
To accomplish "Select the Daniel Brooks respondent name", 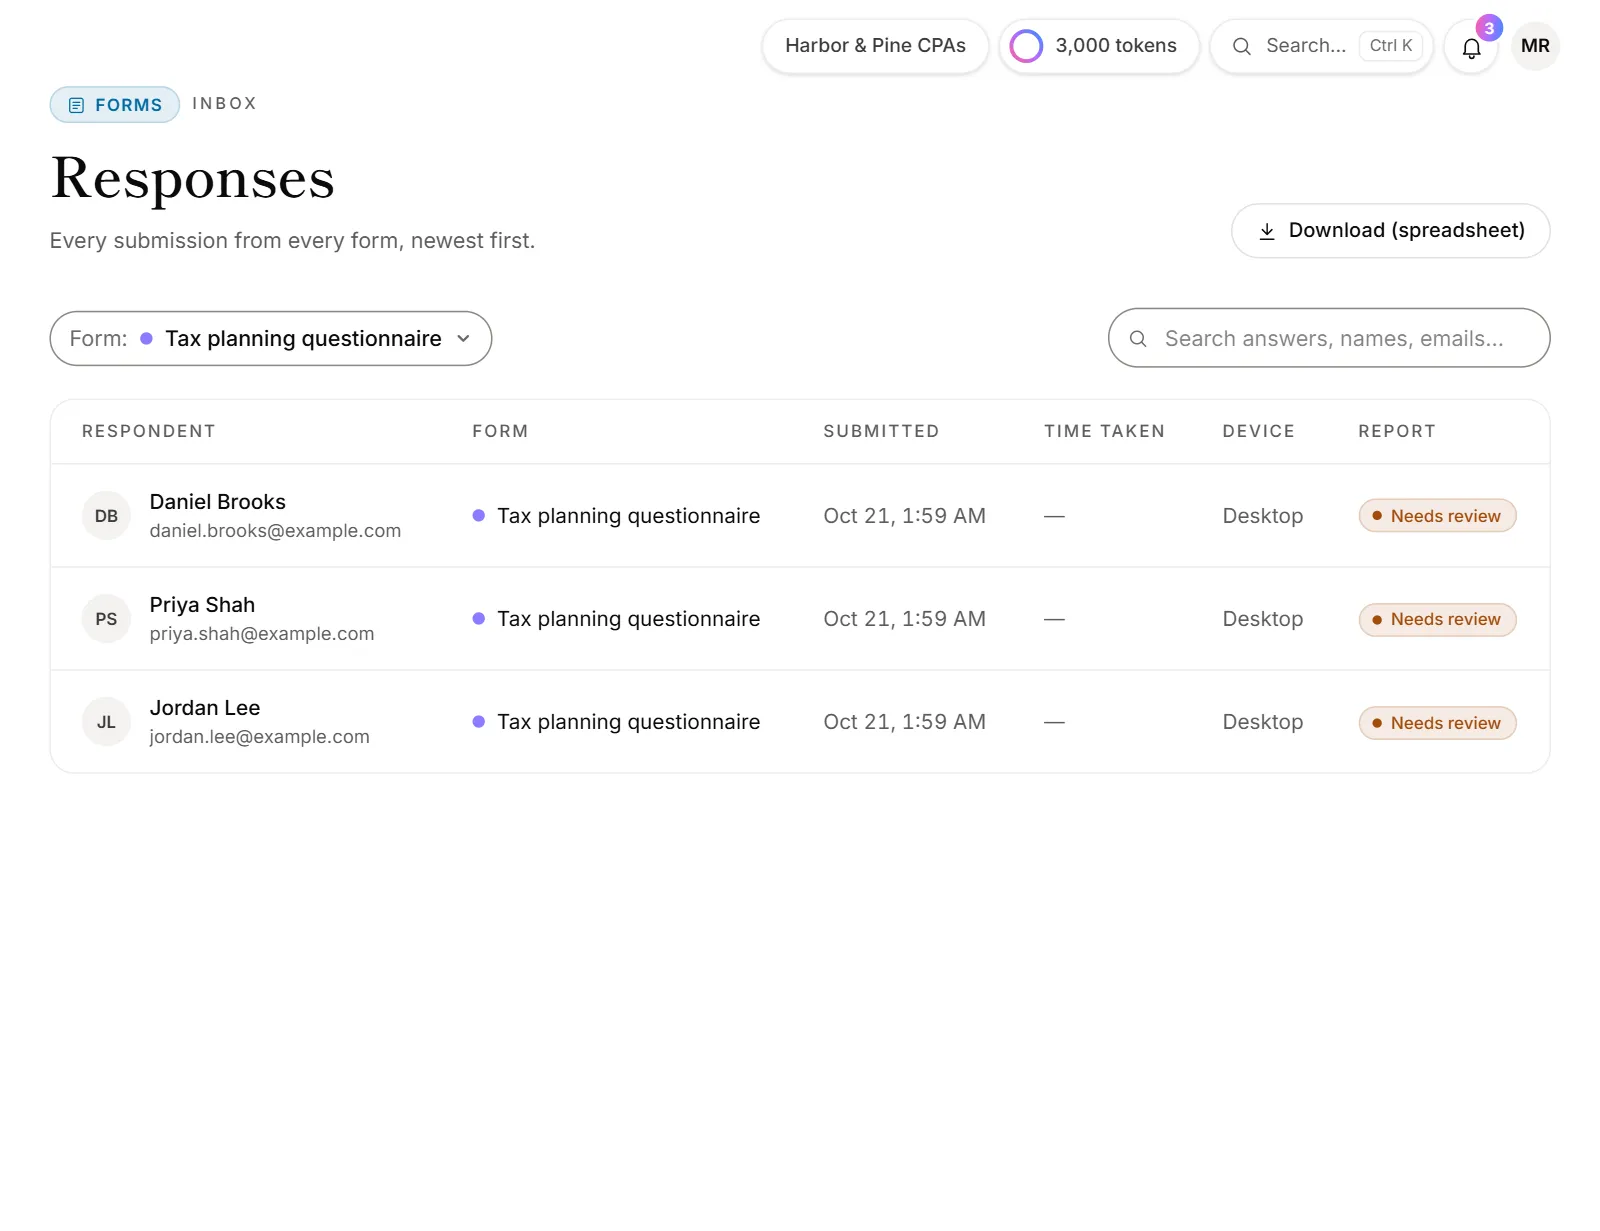I will click(218, 502).
